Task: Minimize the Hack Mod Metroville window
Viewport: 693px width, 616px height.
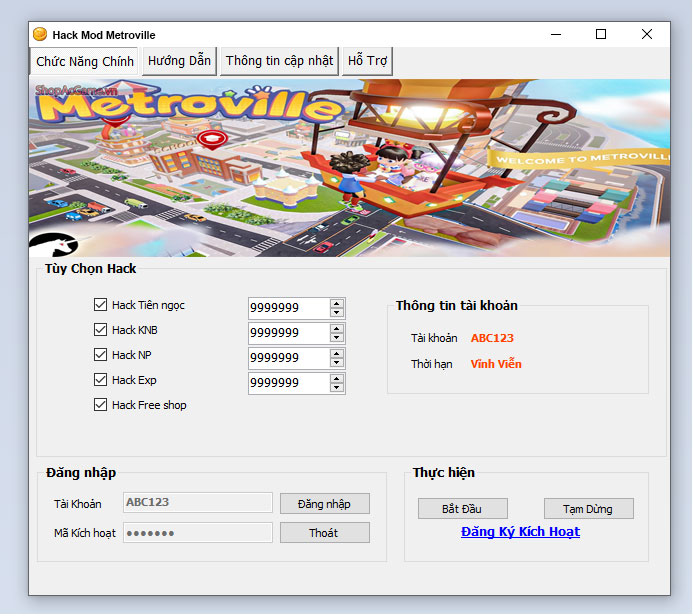Action: click(x=556, y=34)
